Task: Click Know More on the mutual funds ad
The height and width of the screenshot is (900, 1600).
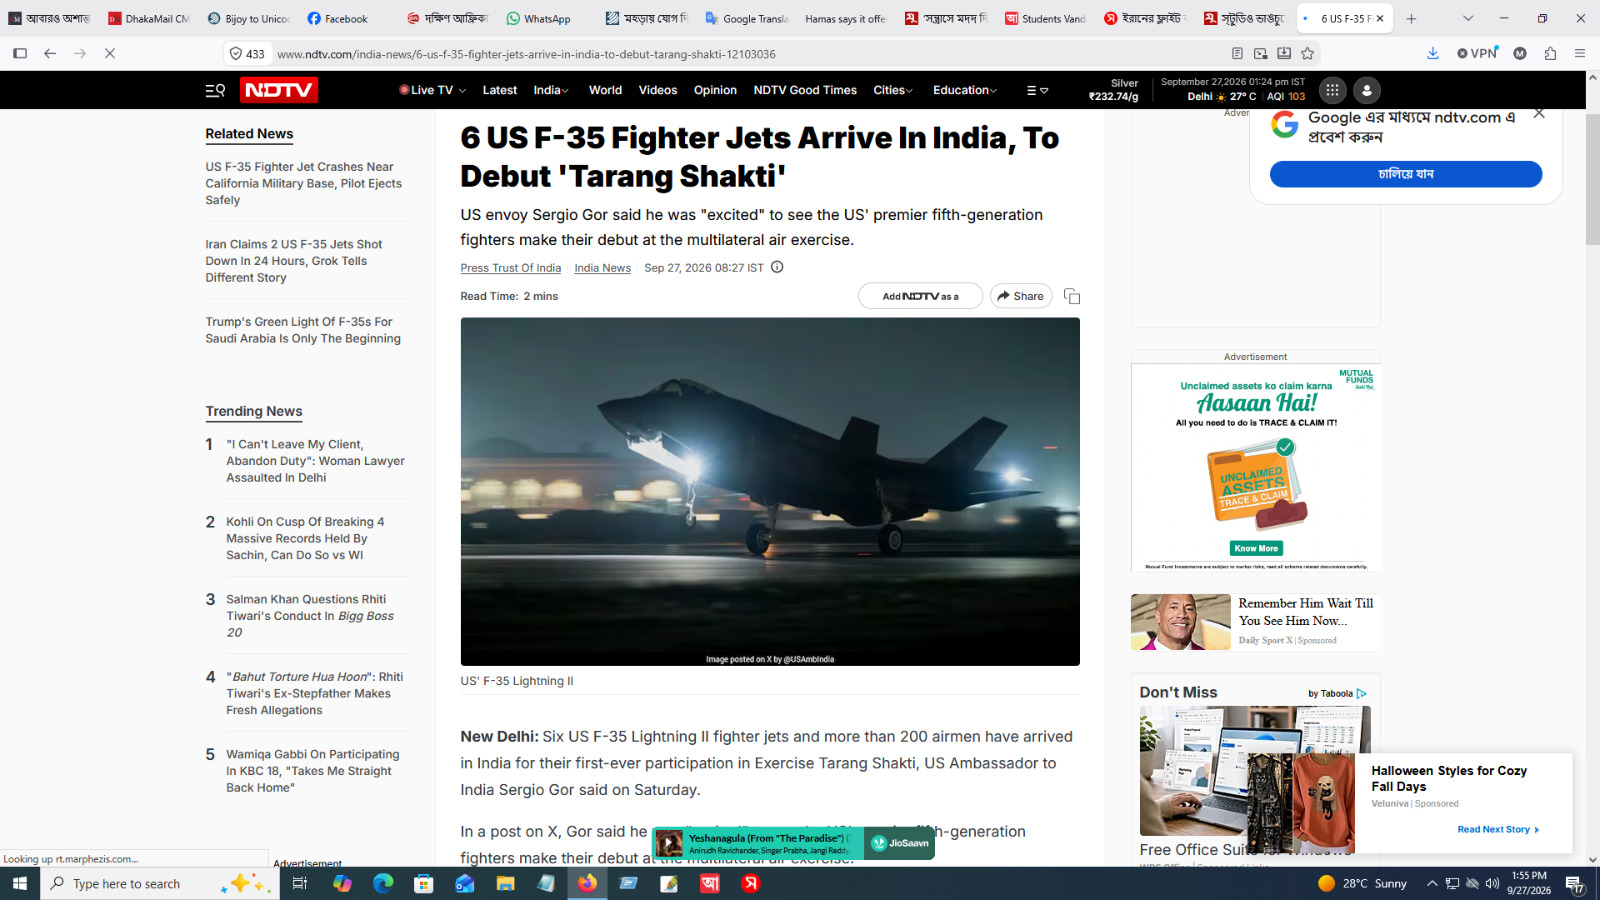Action: pos(1256,548)
